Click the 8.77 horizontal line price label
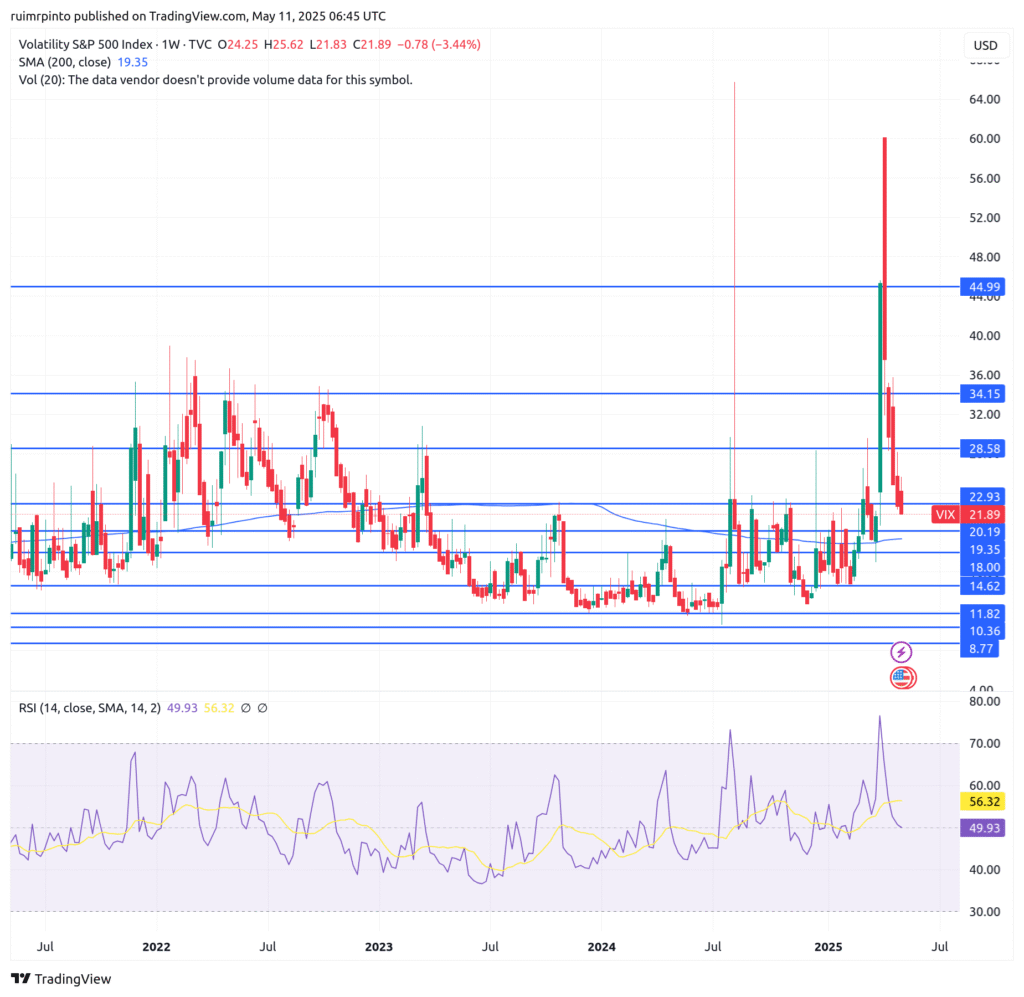The height and width of the screenshot is (997, 1024). (980, 649)
